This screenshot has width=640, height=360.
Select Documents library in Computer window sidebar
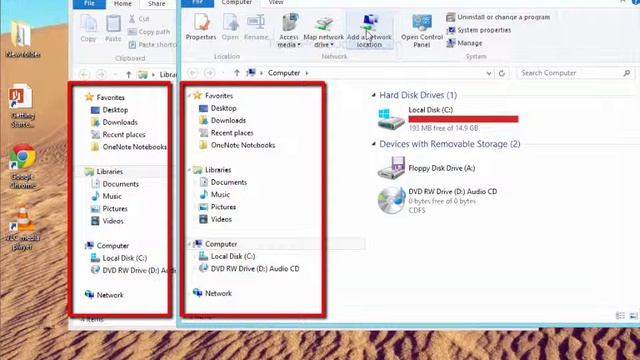coord(223,182)
